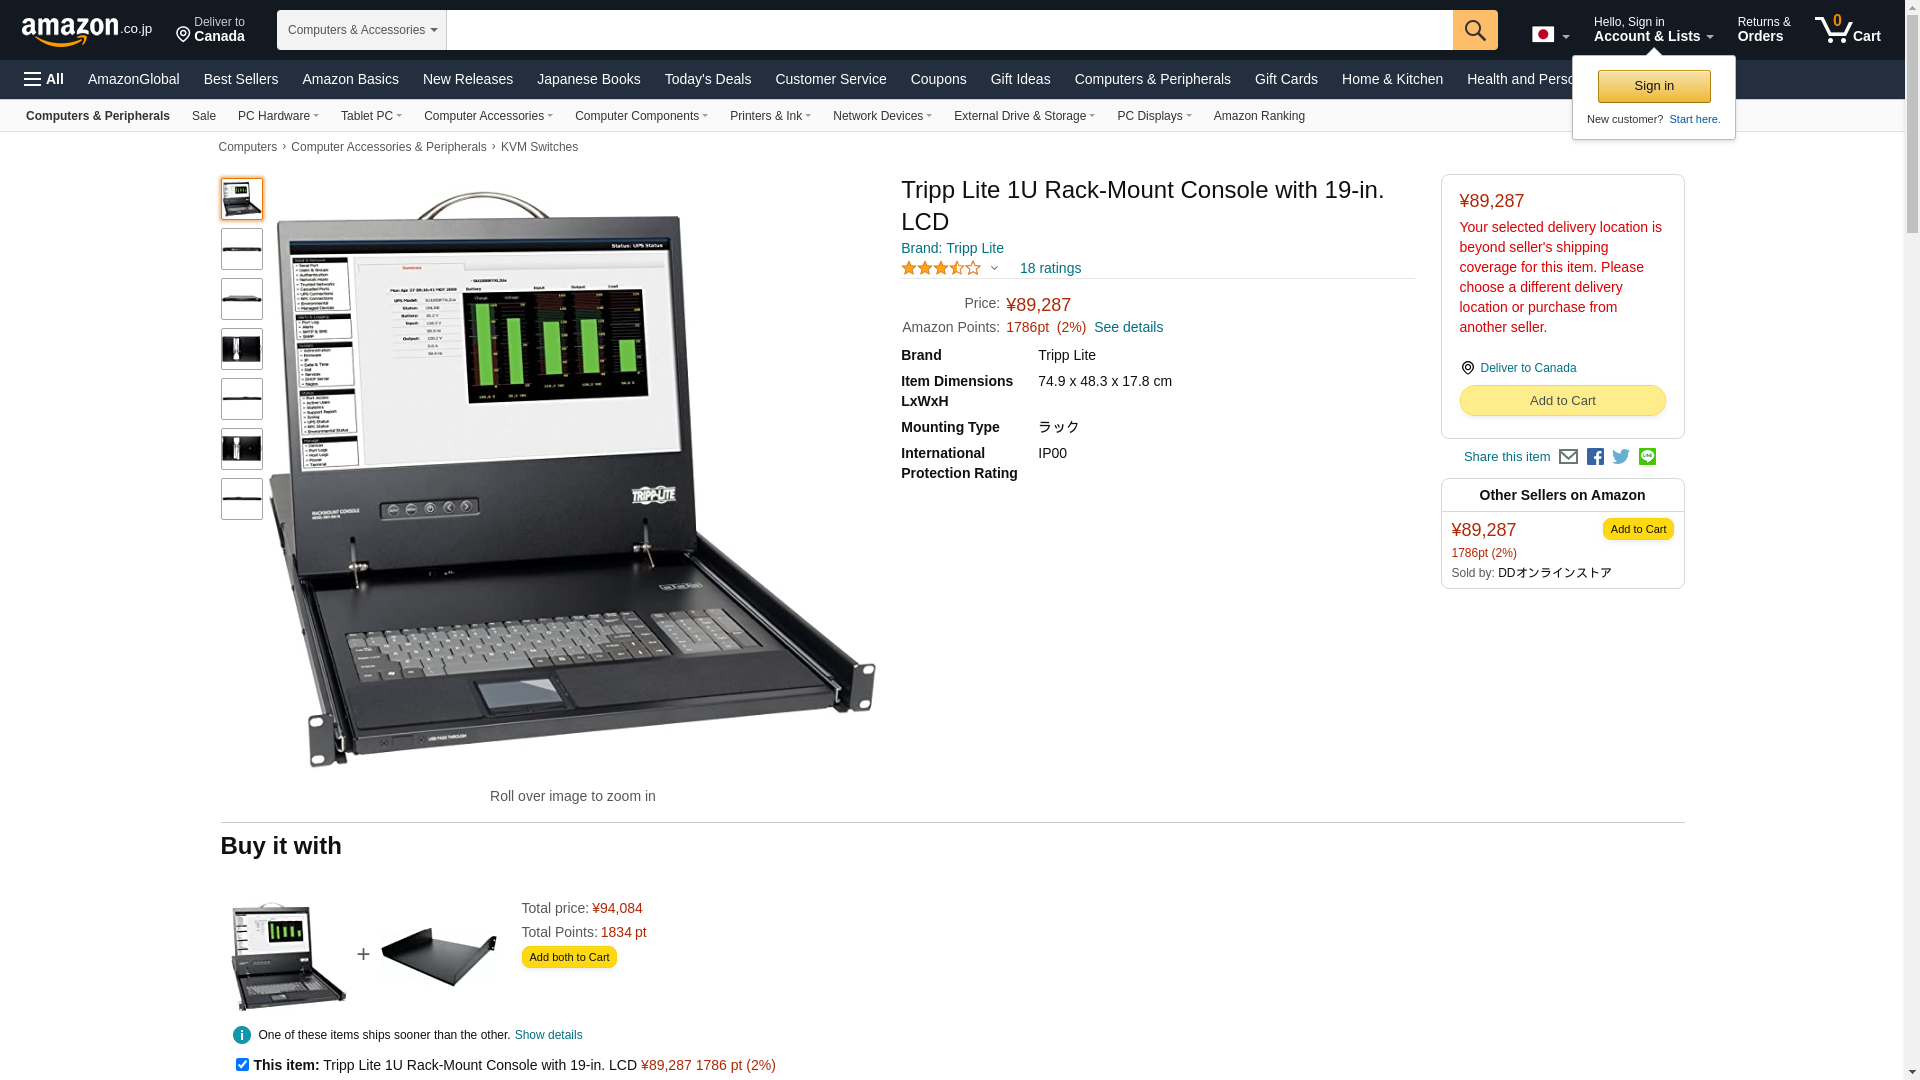This screenshot has width=1920, height=1080.
Task: Expand the star rating breakdown arrow
Action: [x=994, y=268]
